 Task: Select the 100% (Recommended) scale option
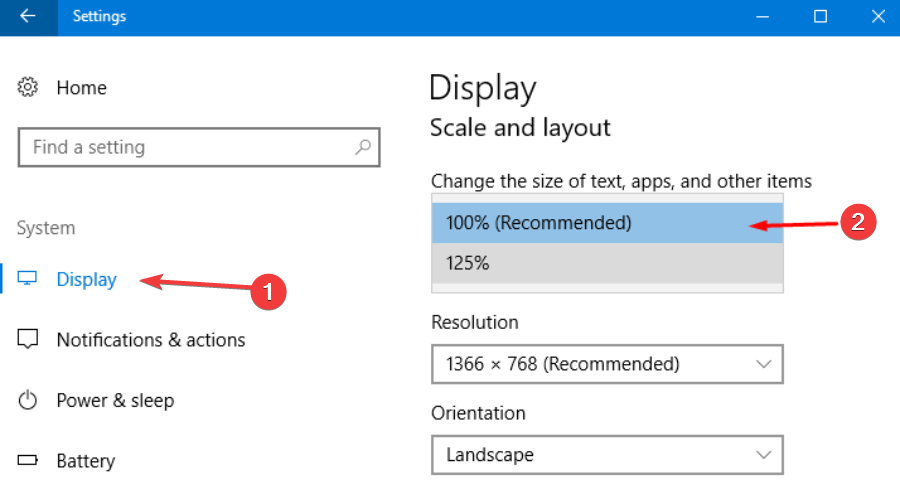click(x=540, y=223)
